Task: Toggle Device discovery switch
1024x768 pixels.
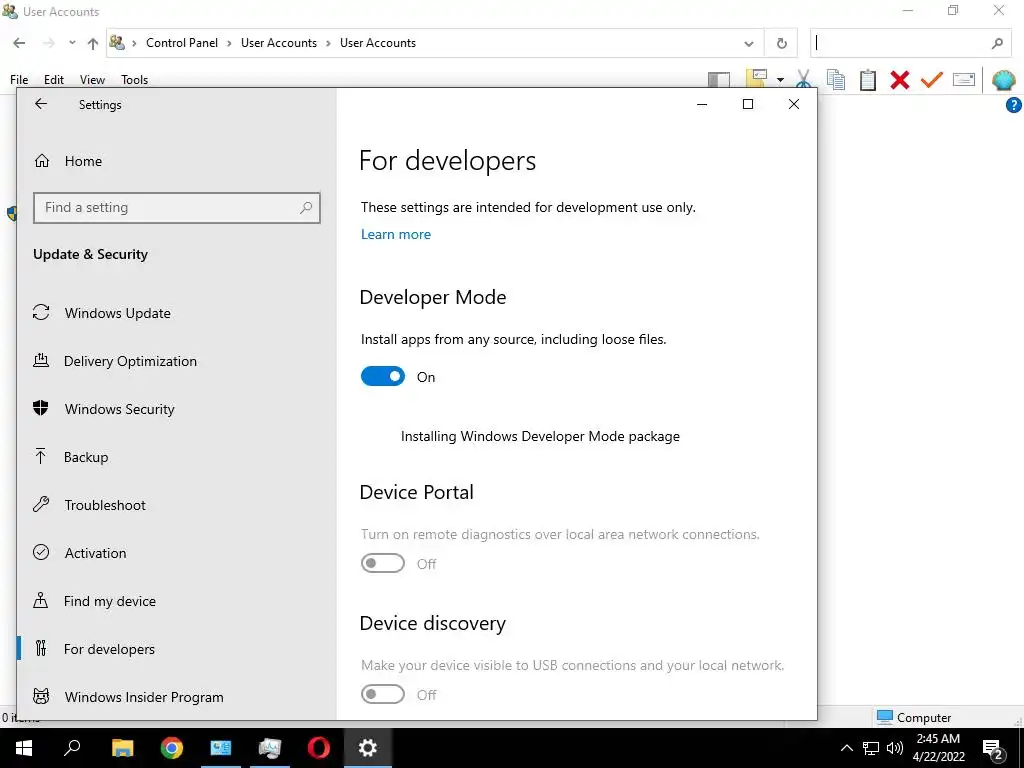Action: [x=383, y=694]
